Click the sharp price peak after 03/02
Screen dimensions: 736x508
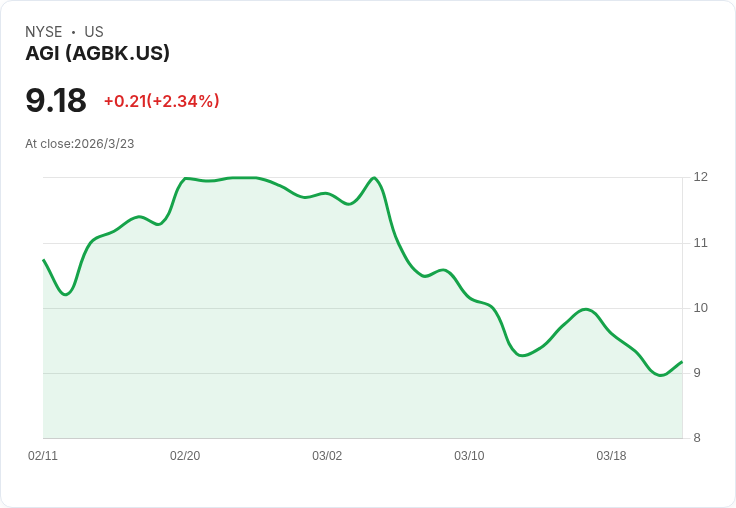click(x=374, y=178)
